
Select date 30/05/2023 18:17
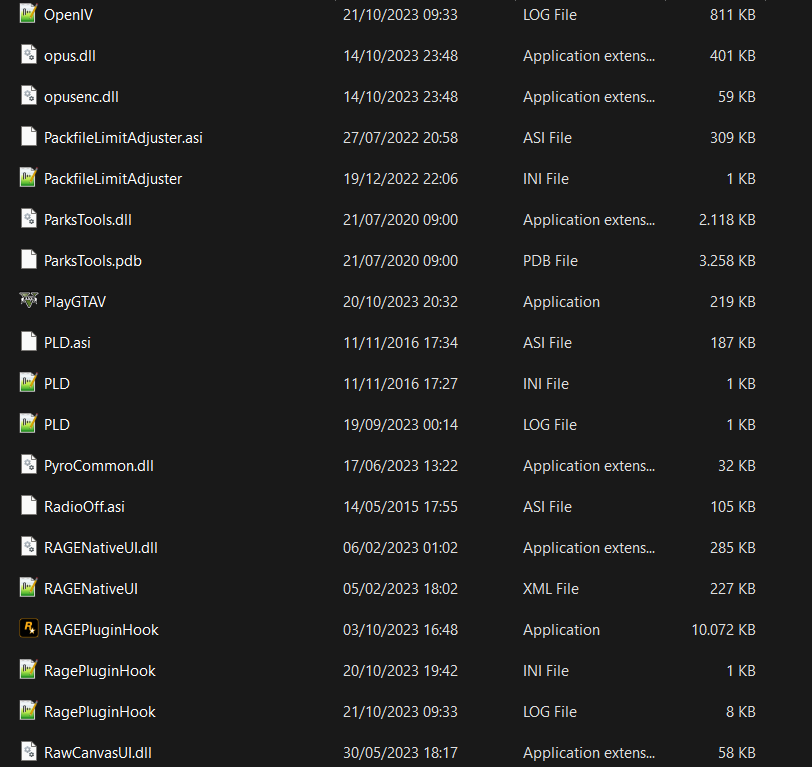pos(400,752)
